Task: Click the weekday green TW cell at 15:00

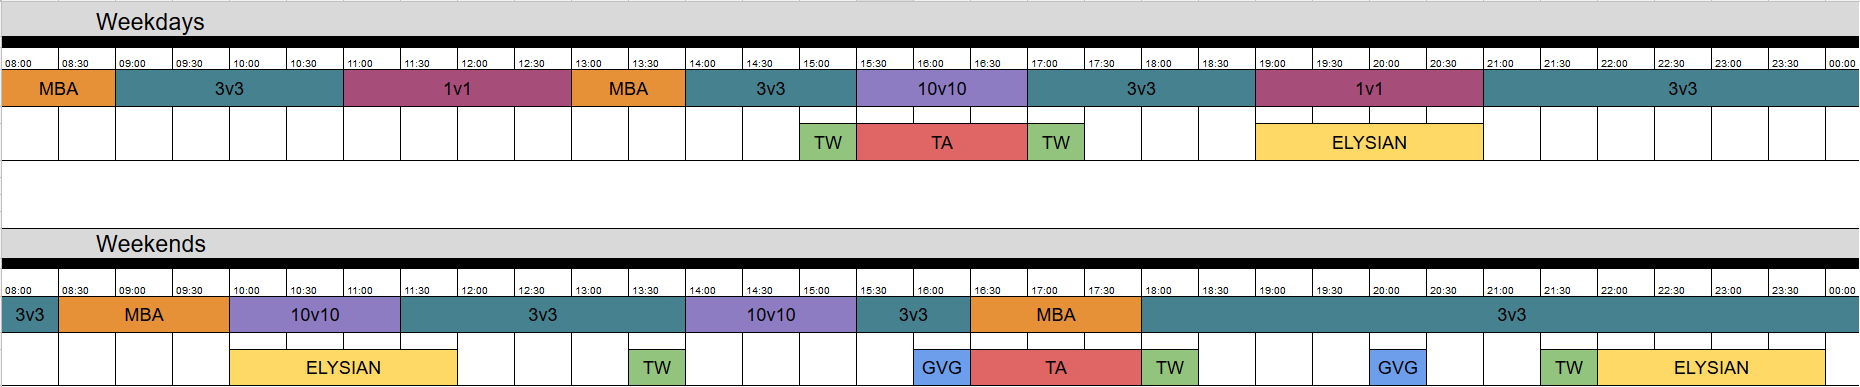Action: 828,142
